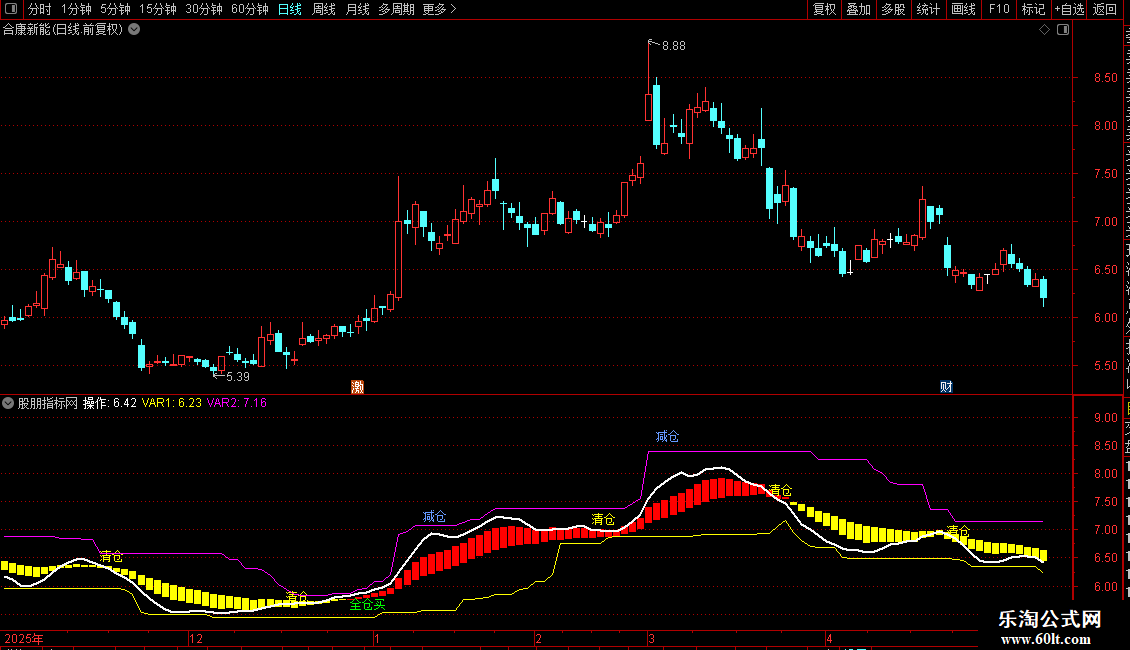The height and width of the screenshot is (650, 1130).
Task: Open dropdown next to 合康新能 title
Action: coord(134,30)
